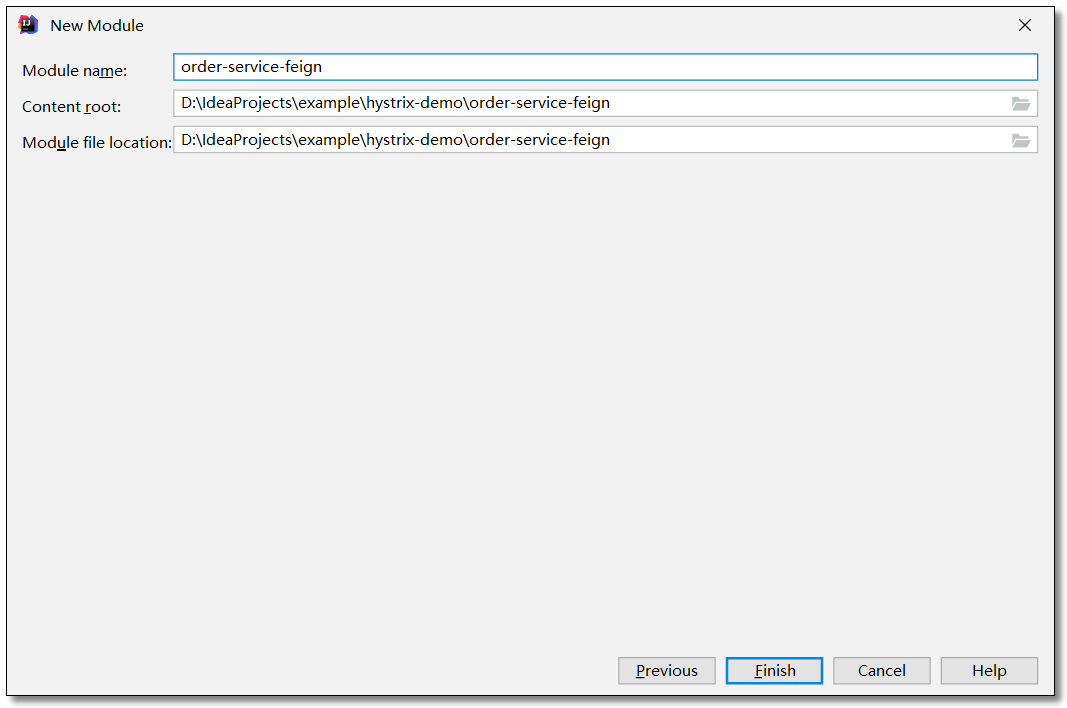1067x708 pixels.
Task: Cancel the new module wizard
Action: pyautogui.click(x=881, y=671)
